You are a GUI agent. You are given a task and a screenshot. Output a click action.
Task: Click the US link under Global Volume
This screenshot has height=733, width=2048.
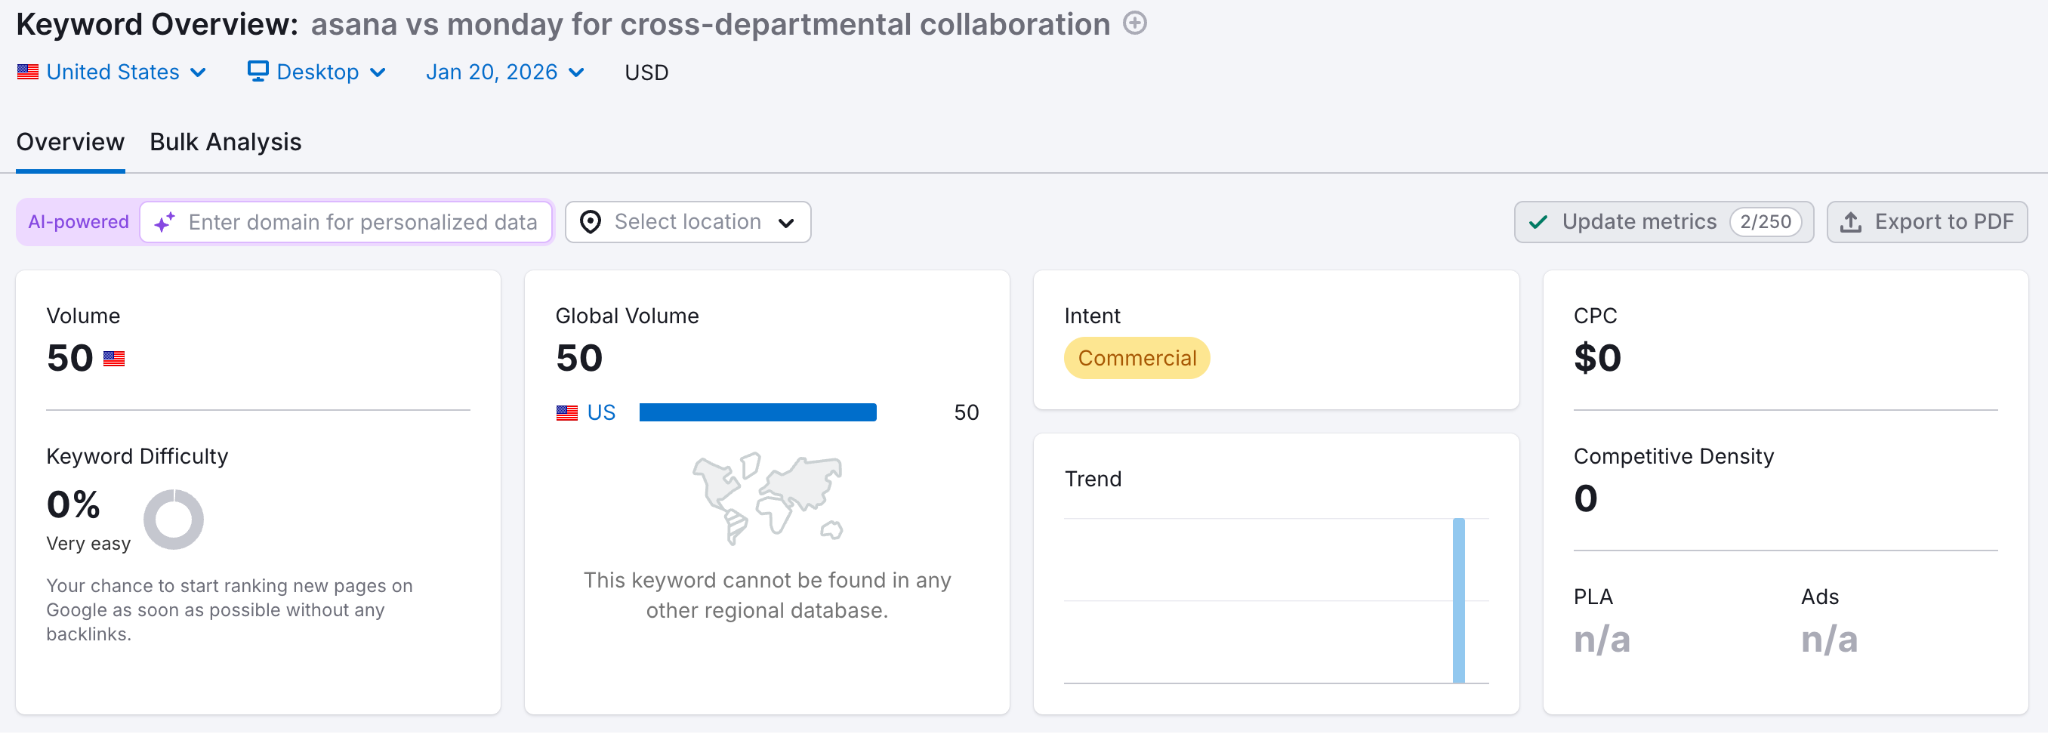coord(601,412)
